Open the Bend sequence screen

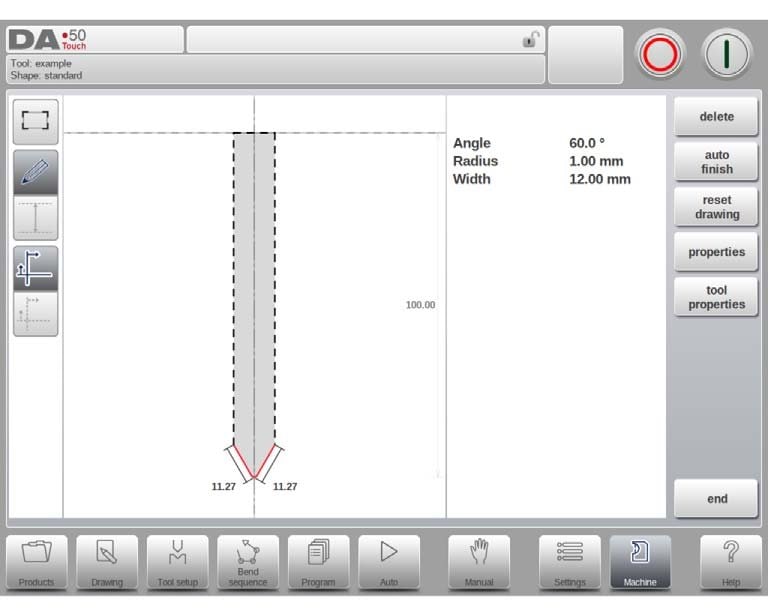248,562
